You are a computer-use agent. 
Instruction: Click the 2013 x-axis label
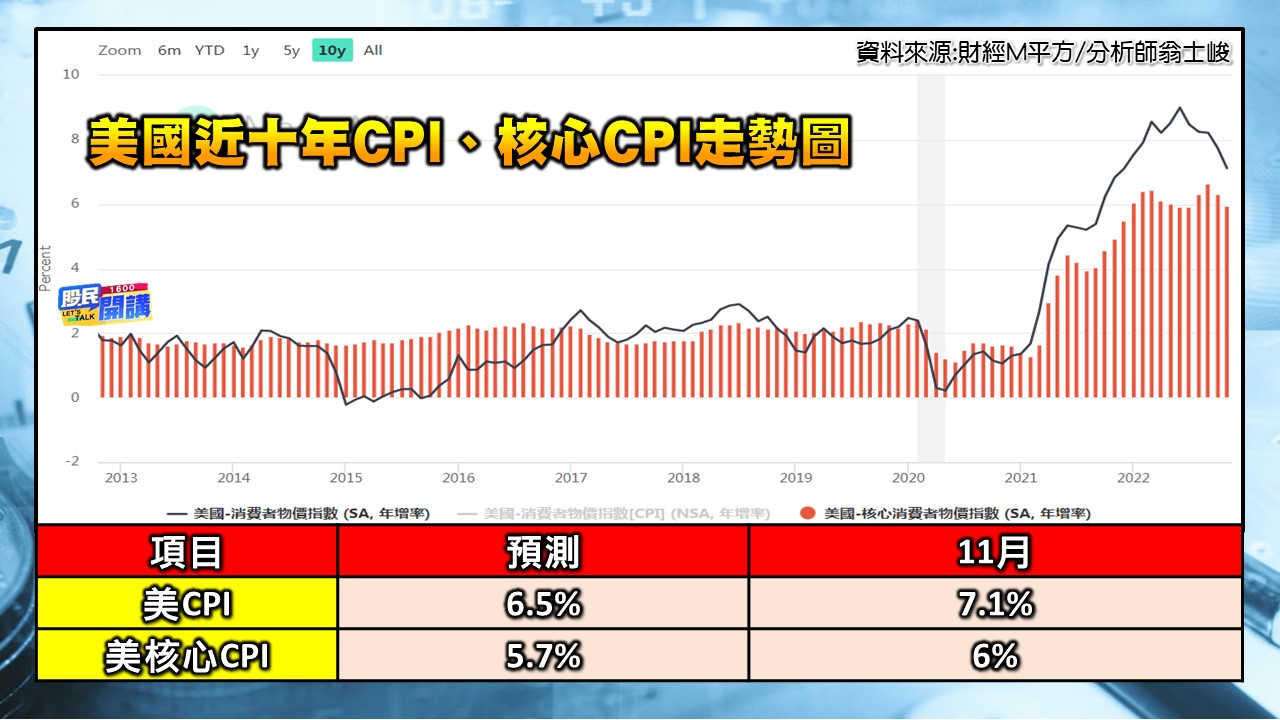122,477
